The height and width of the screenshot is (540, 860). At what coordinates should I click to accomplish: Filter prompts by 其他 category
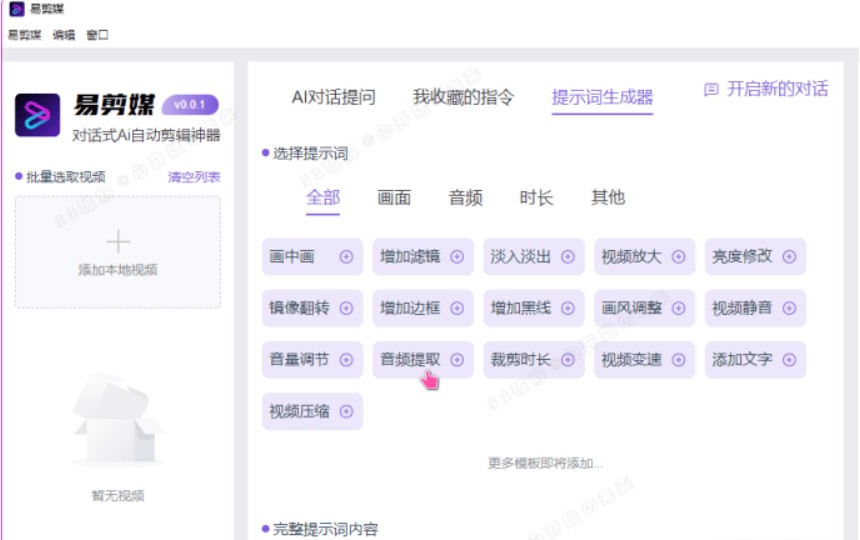[608, 197]
